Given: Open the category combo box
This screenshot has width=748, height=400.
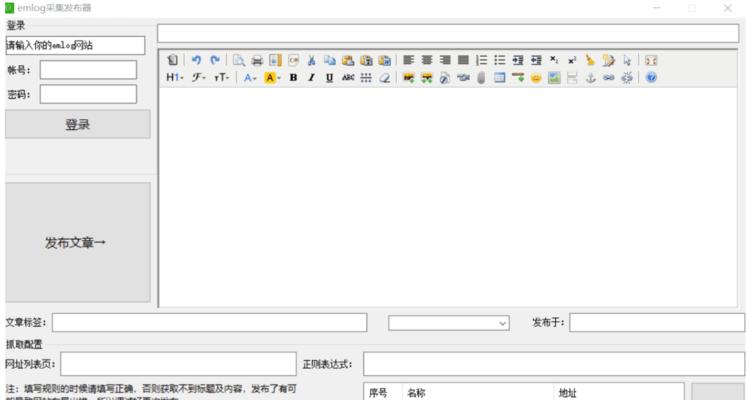Looking at the screenshot, I should coord(448,323).
